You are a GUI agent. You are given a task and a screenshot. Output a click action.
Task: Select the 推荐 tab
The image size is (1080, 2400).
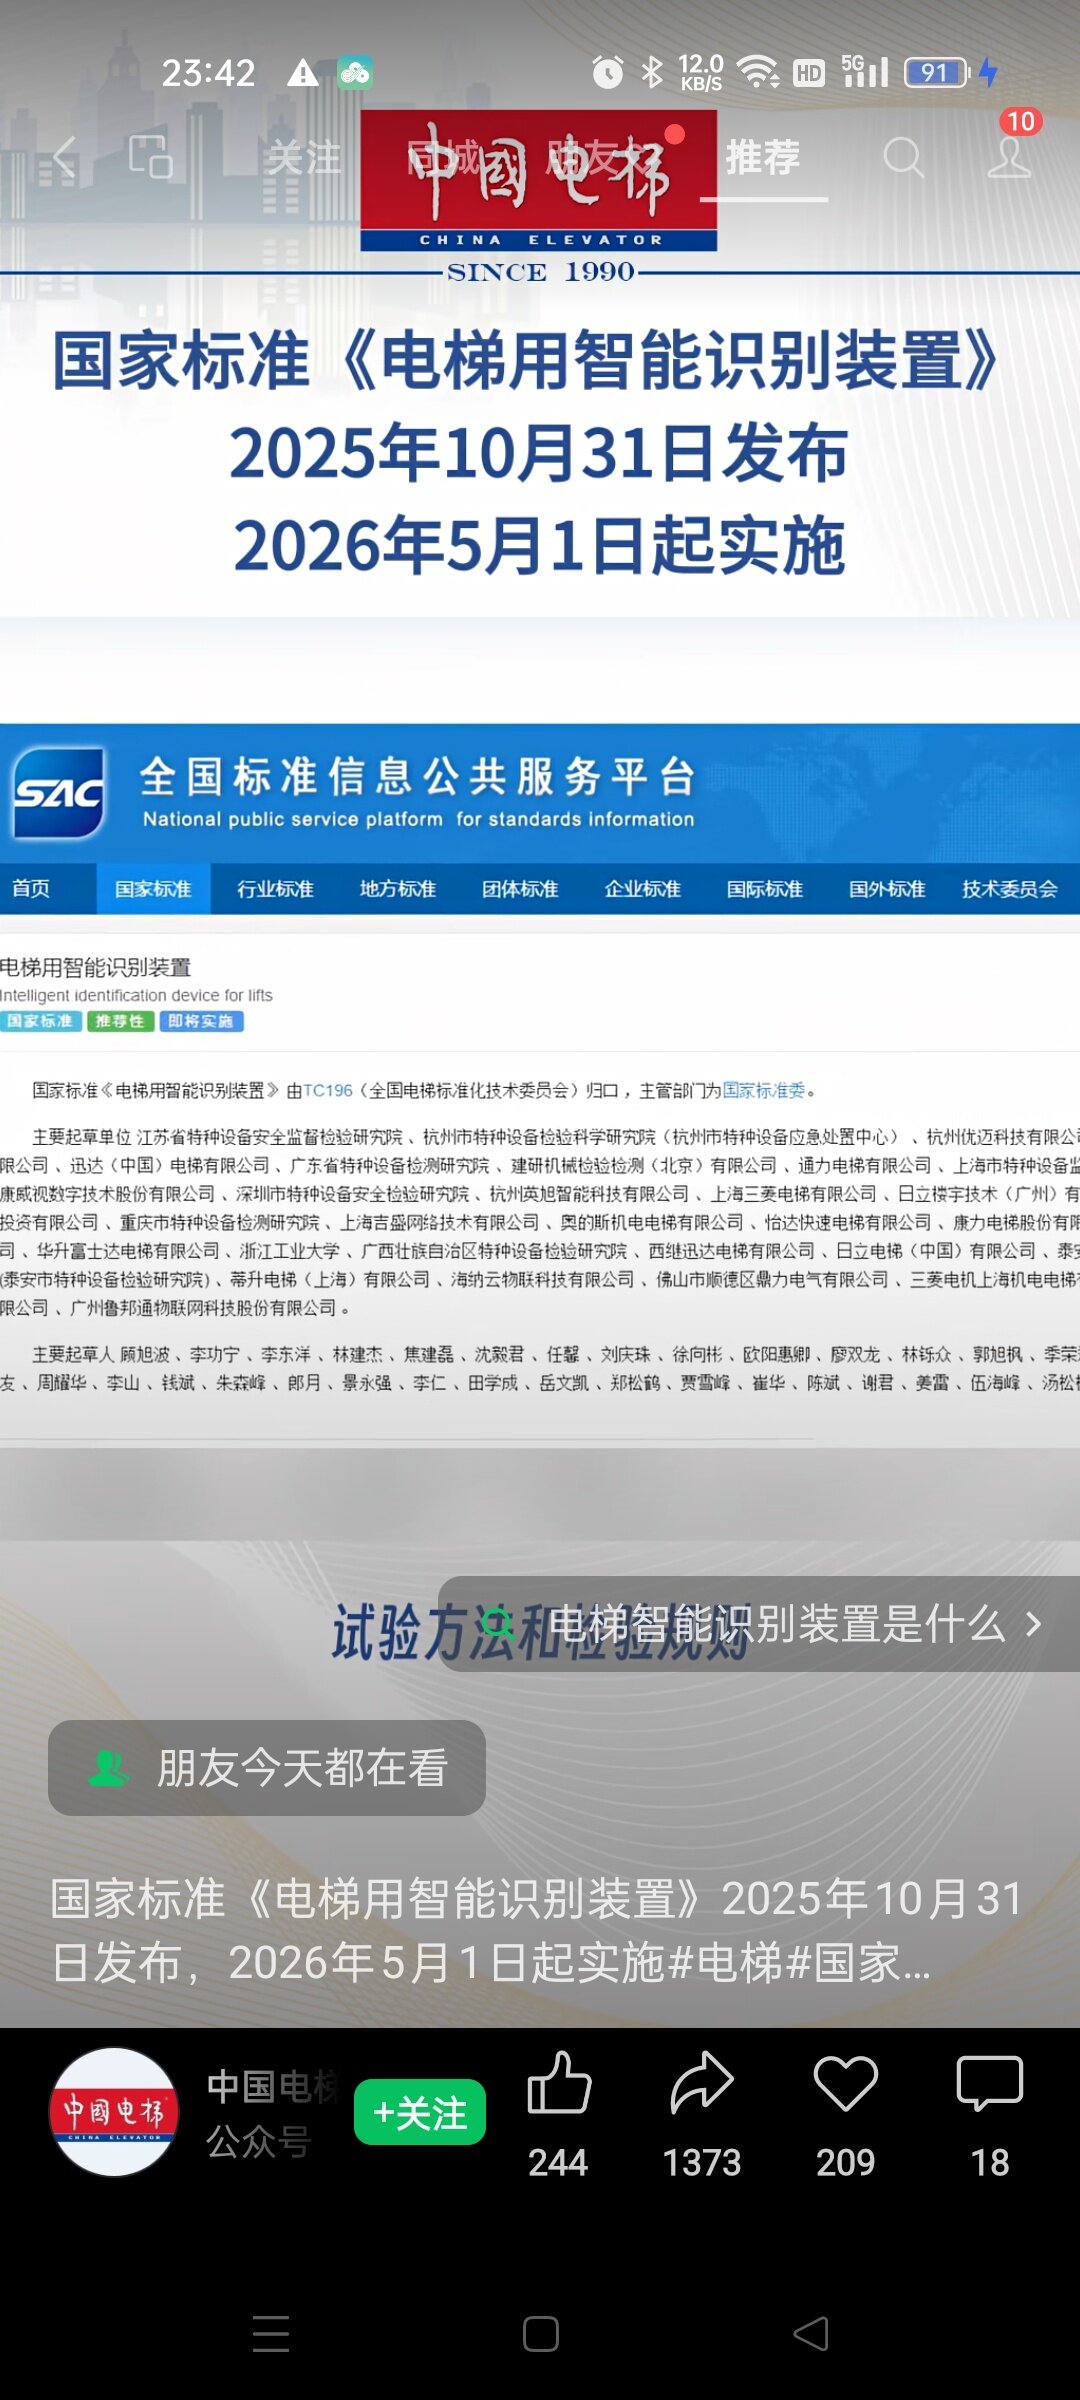763,158
